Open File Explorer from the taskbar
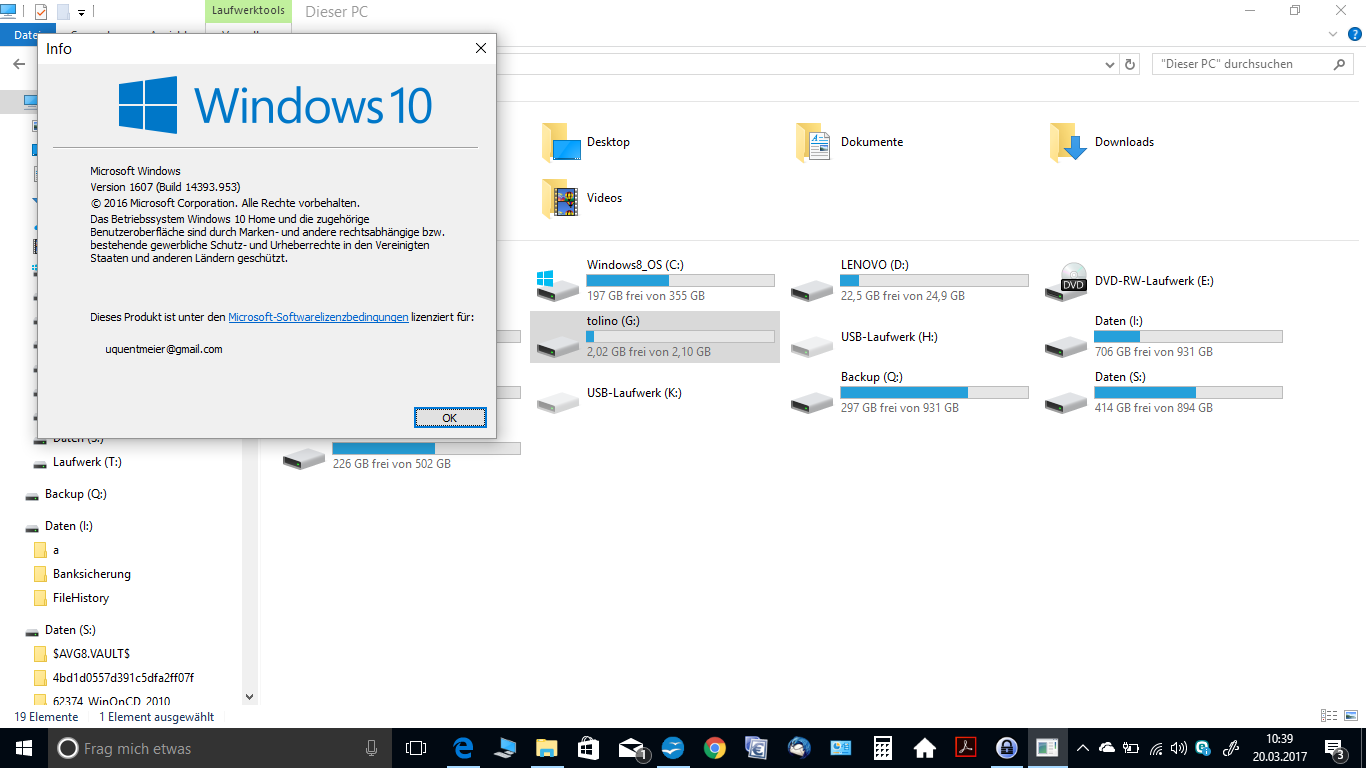This screenshot has height=768, width=1366. click(546, 748)
